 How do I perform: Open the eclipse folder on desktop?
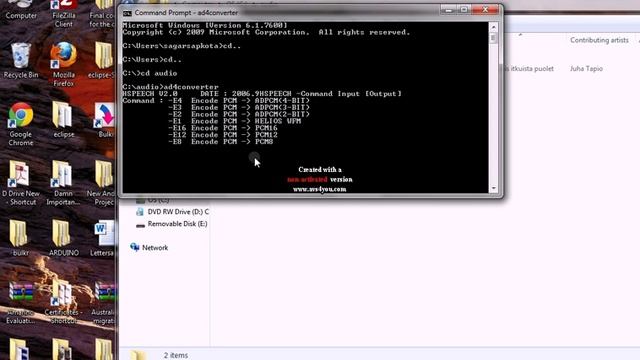[63, 120]
